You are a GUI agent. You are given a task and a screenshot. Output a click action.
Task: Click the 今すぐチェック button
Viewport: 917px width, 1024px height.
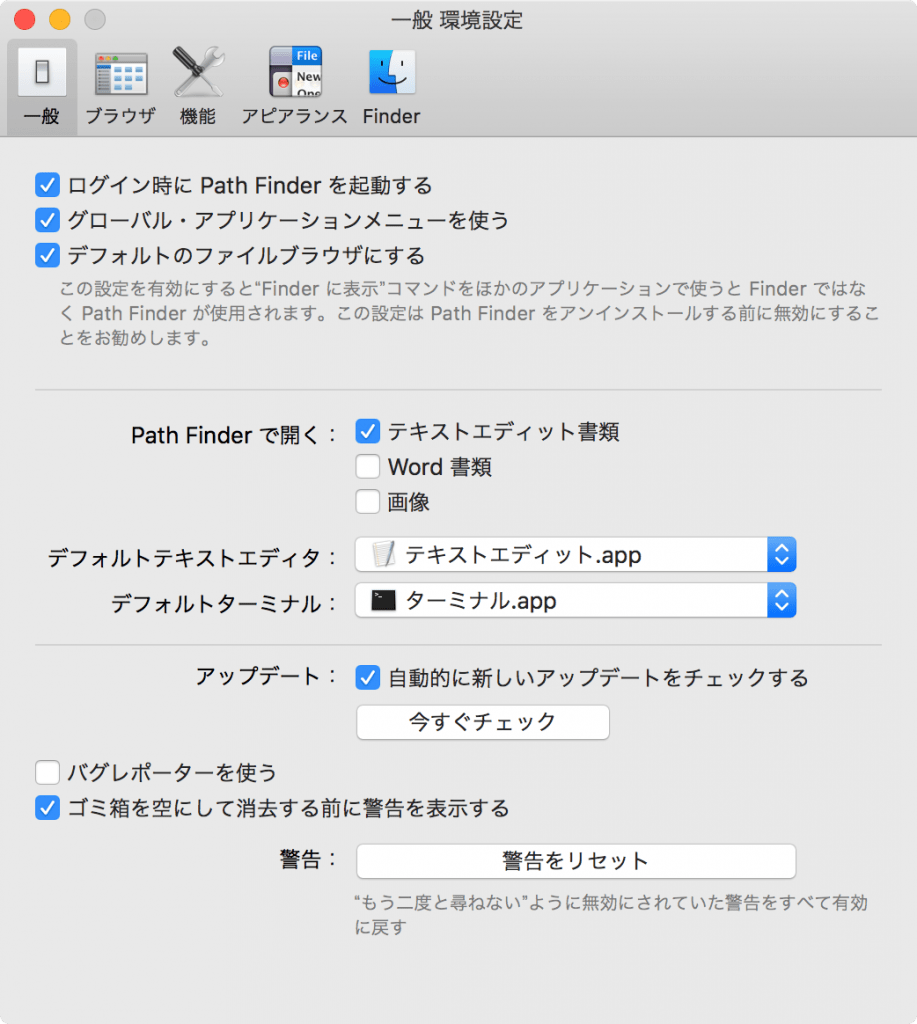(x=483, y=722)
